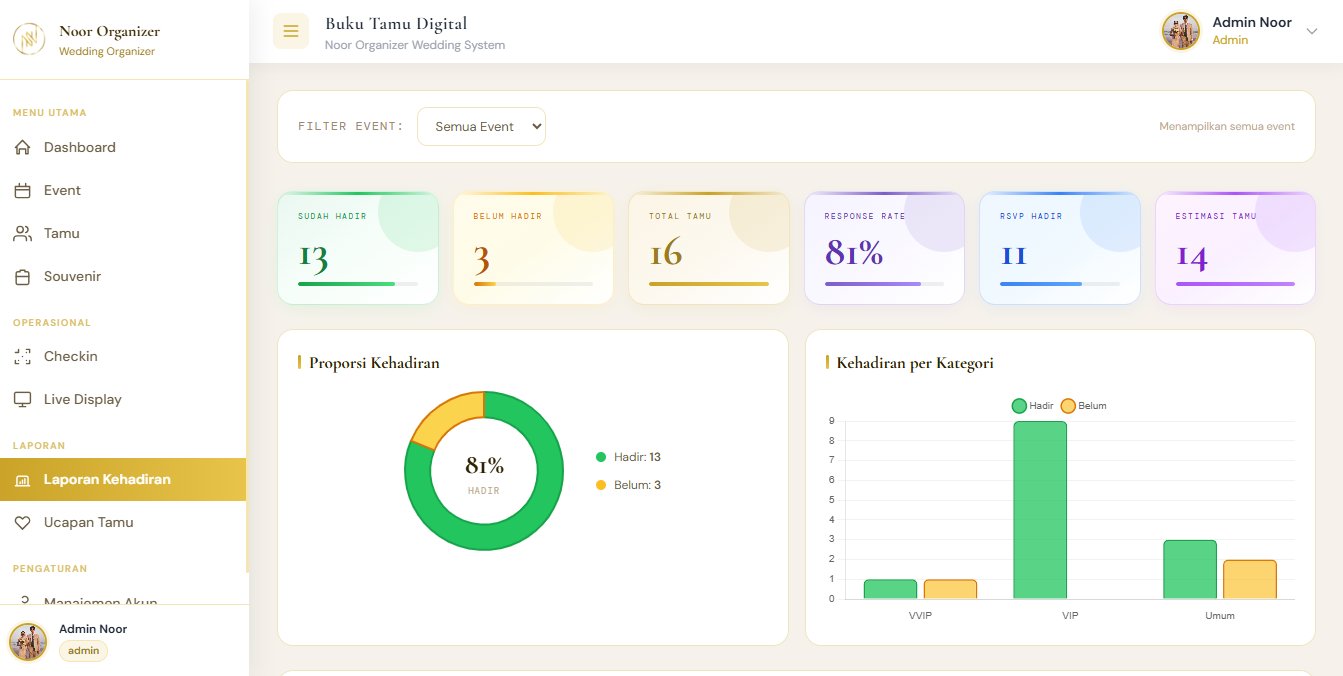This screenshot has height=676, width=1343.
Task: Click the Sudah Hadir value 13
Action: (313, 256)
